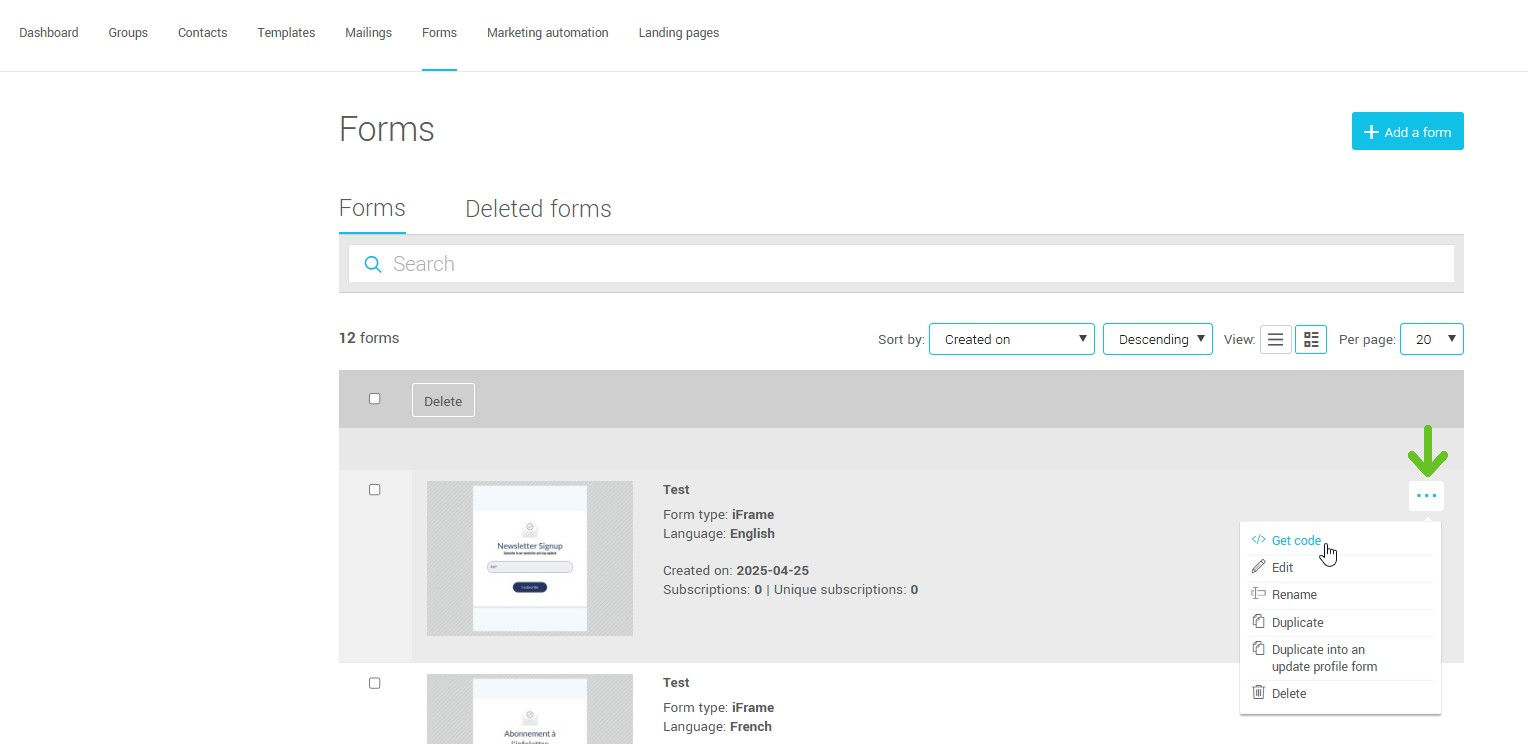Click the Duplicate copy icon in the menu
Viewport: 1528px width, 744px height.
click(1259, 622)
